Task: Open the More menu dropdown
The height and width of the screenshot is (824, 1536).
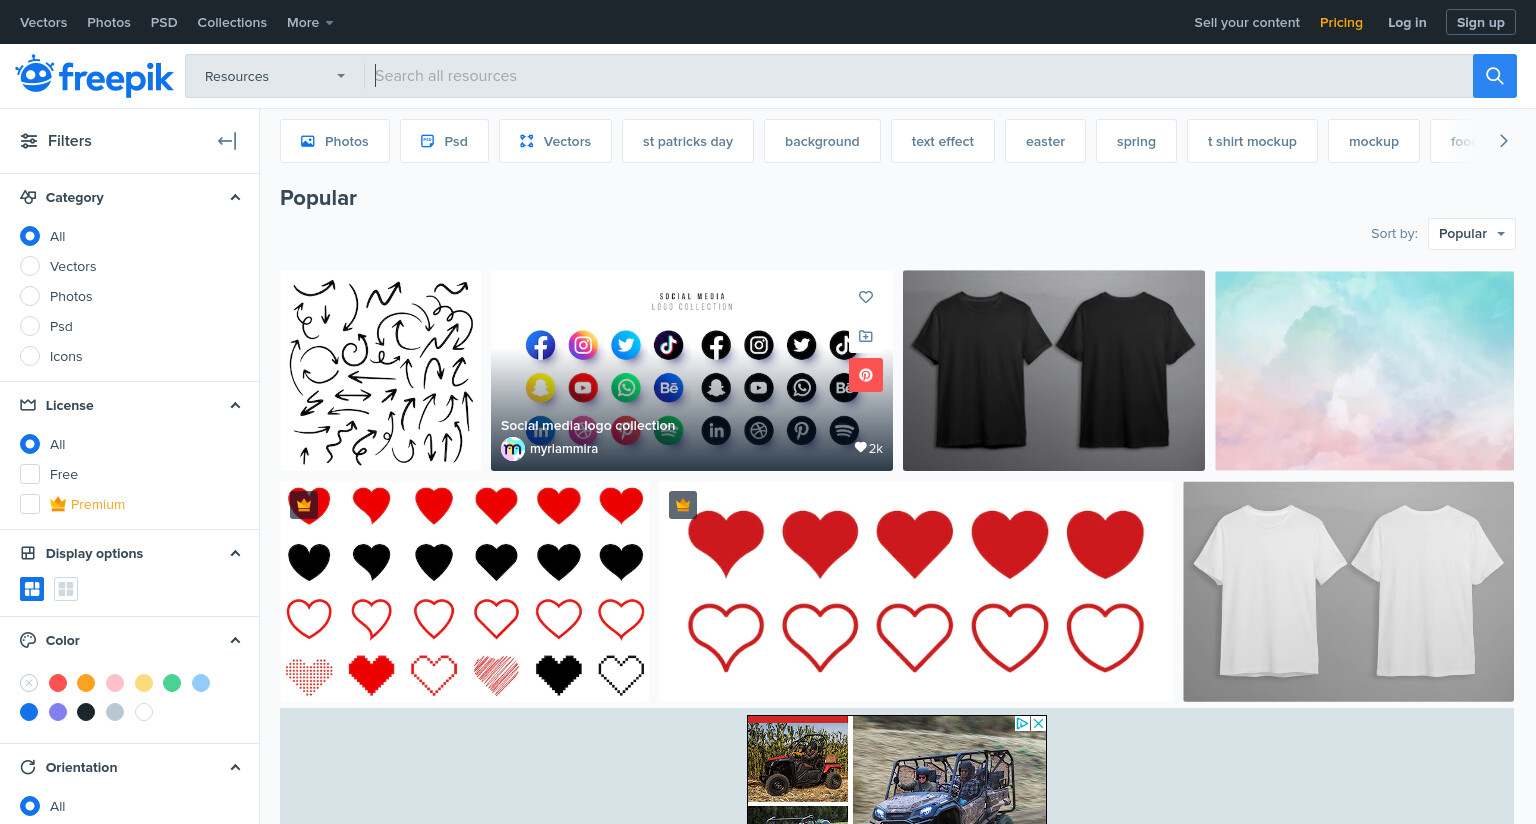Action: tap(310, 22)
